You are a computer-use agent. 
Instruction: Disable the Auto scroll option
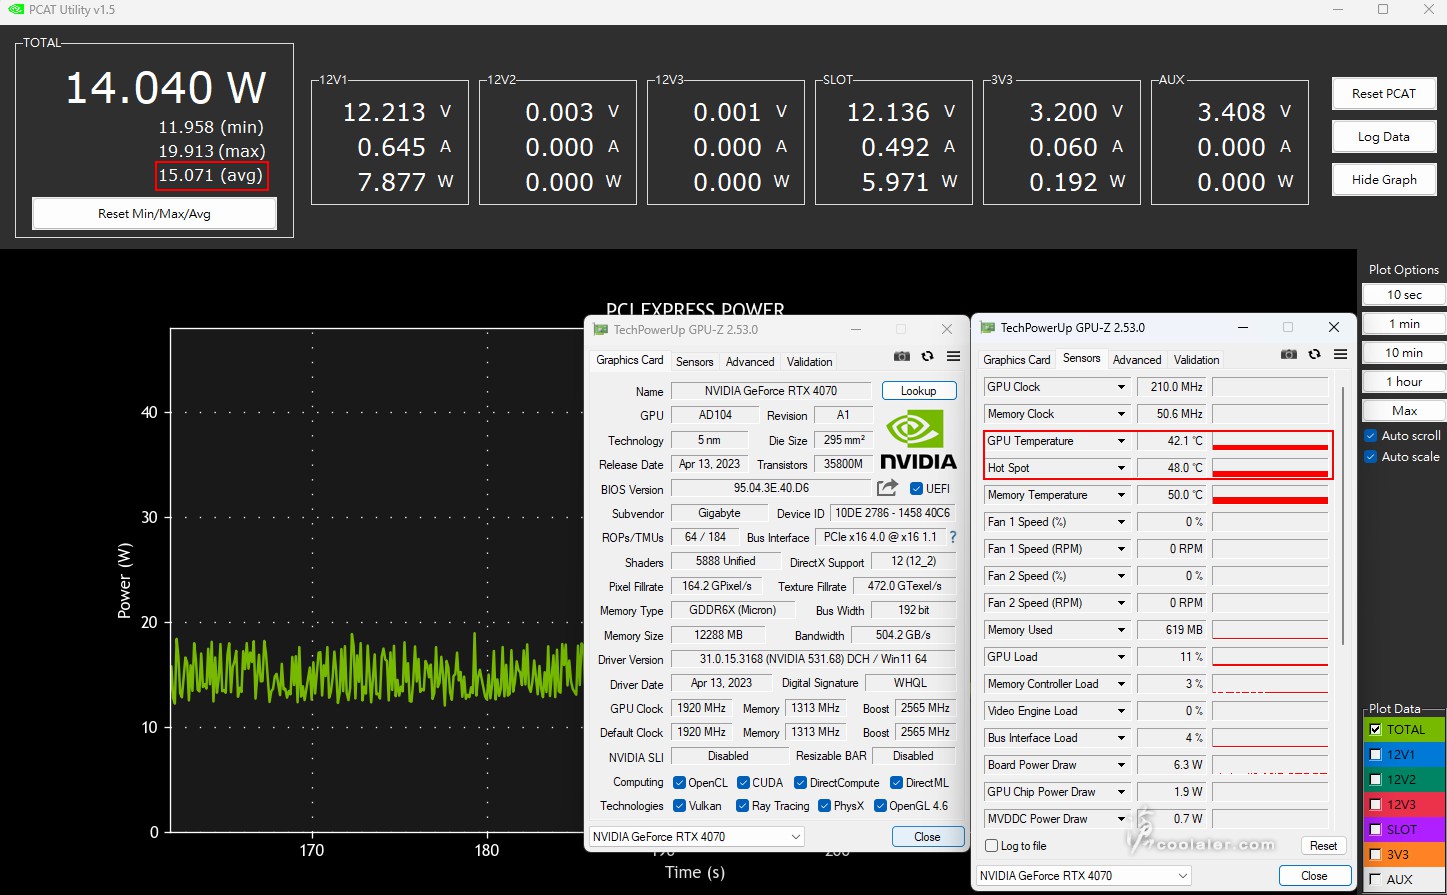click(1371, 436)
